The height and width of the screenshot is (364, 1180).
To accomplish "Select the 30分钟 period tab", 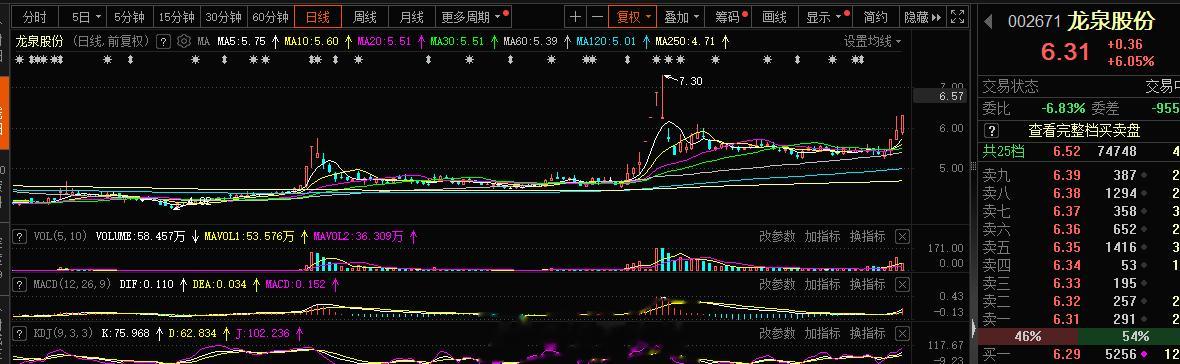I will pyautogui.click(x=224, y=17).
